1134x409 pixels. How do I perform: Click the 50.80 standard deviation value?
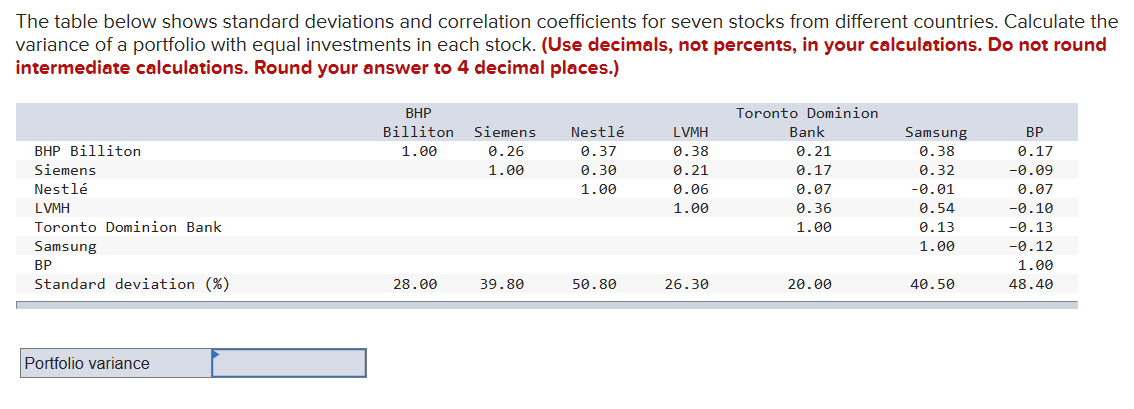click(594, 284)
